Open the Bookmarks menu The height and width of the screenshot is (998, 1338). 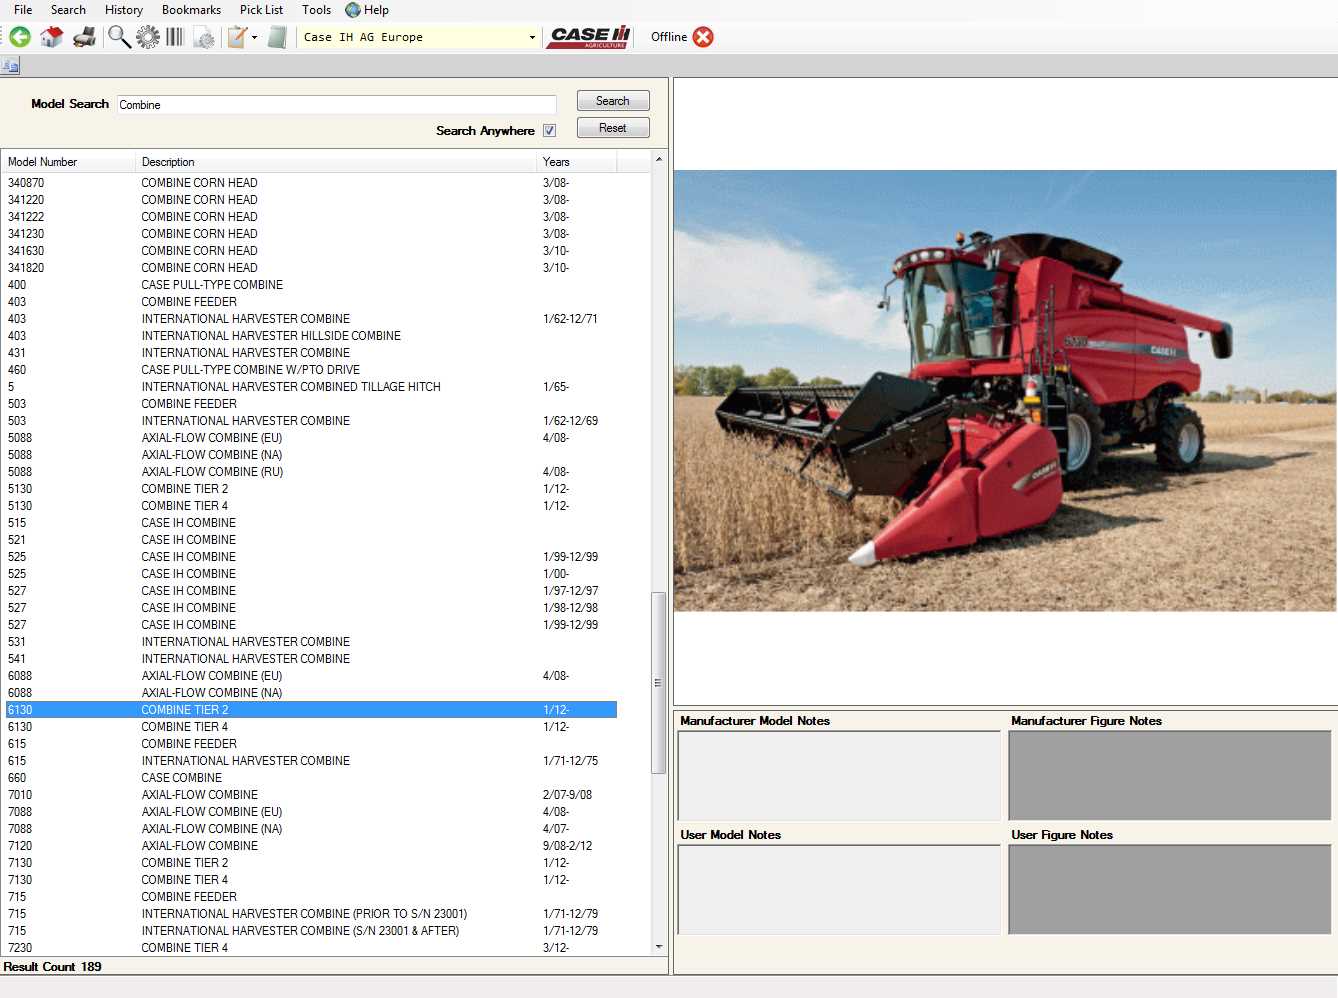[191, 10]
